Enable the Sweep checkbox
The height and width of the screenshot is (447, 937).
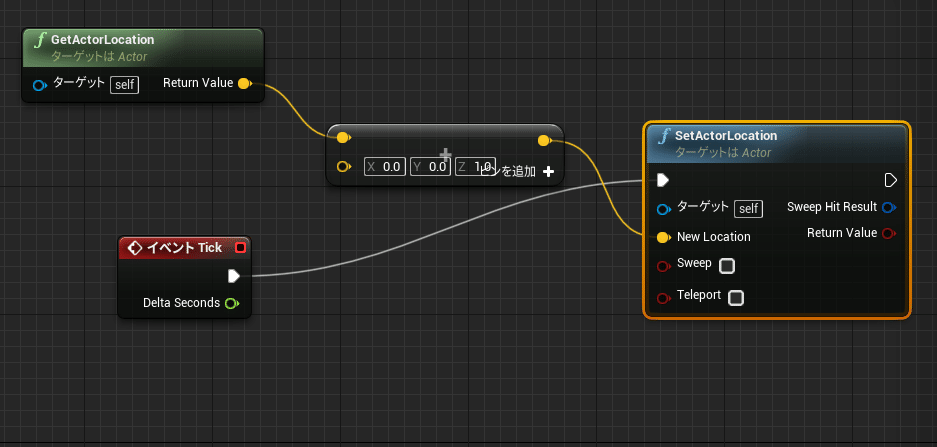(x=727, y=266)
